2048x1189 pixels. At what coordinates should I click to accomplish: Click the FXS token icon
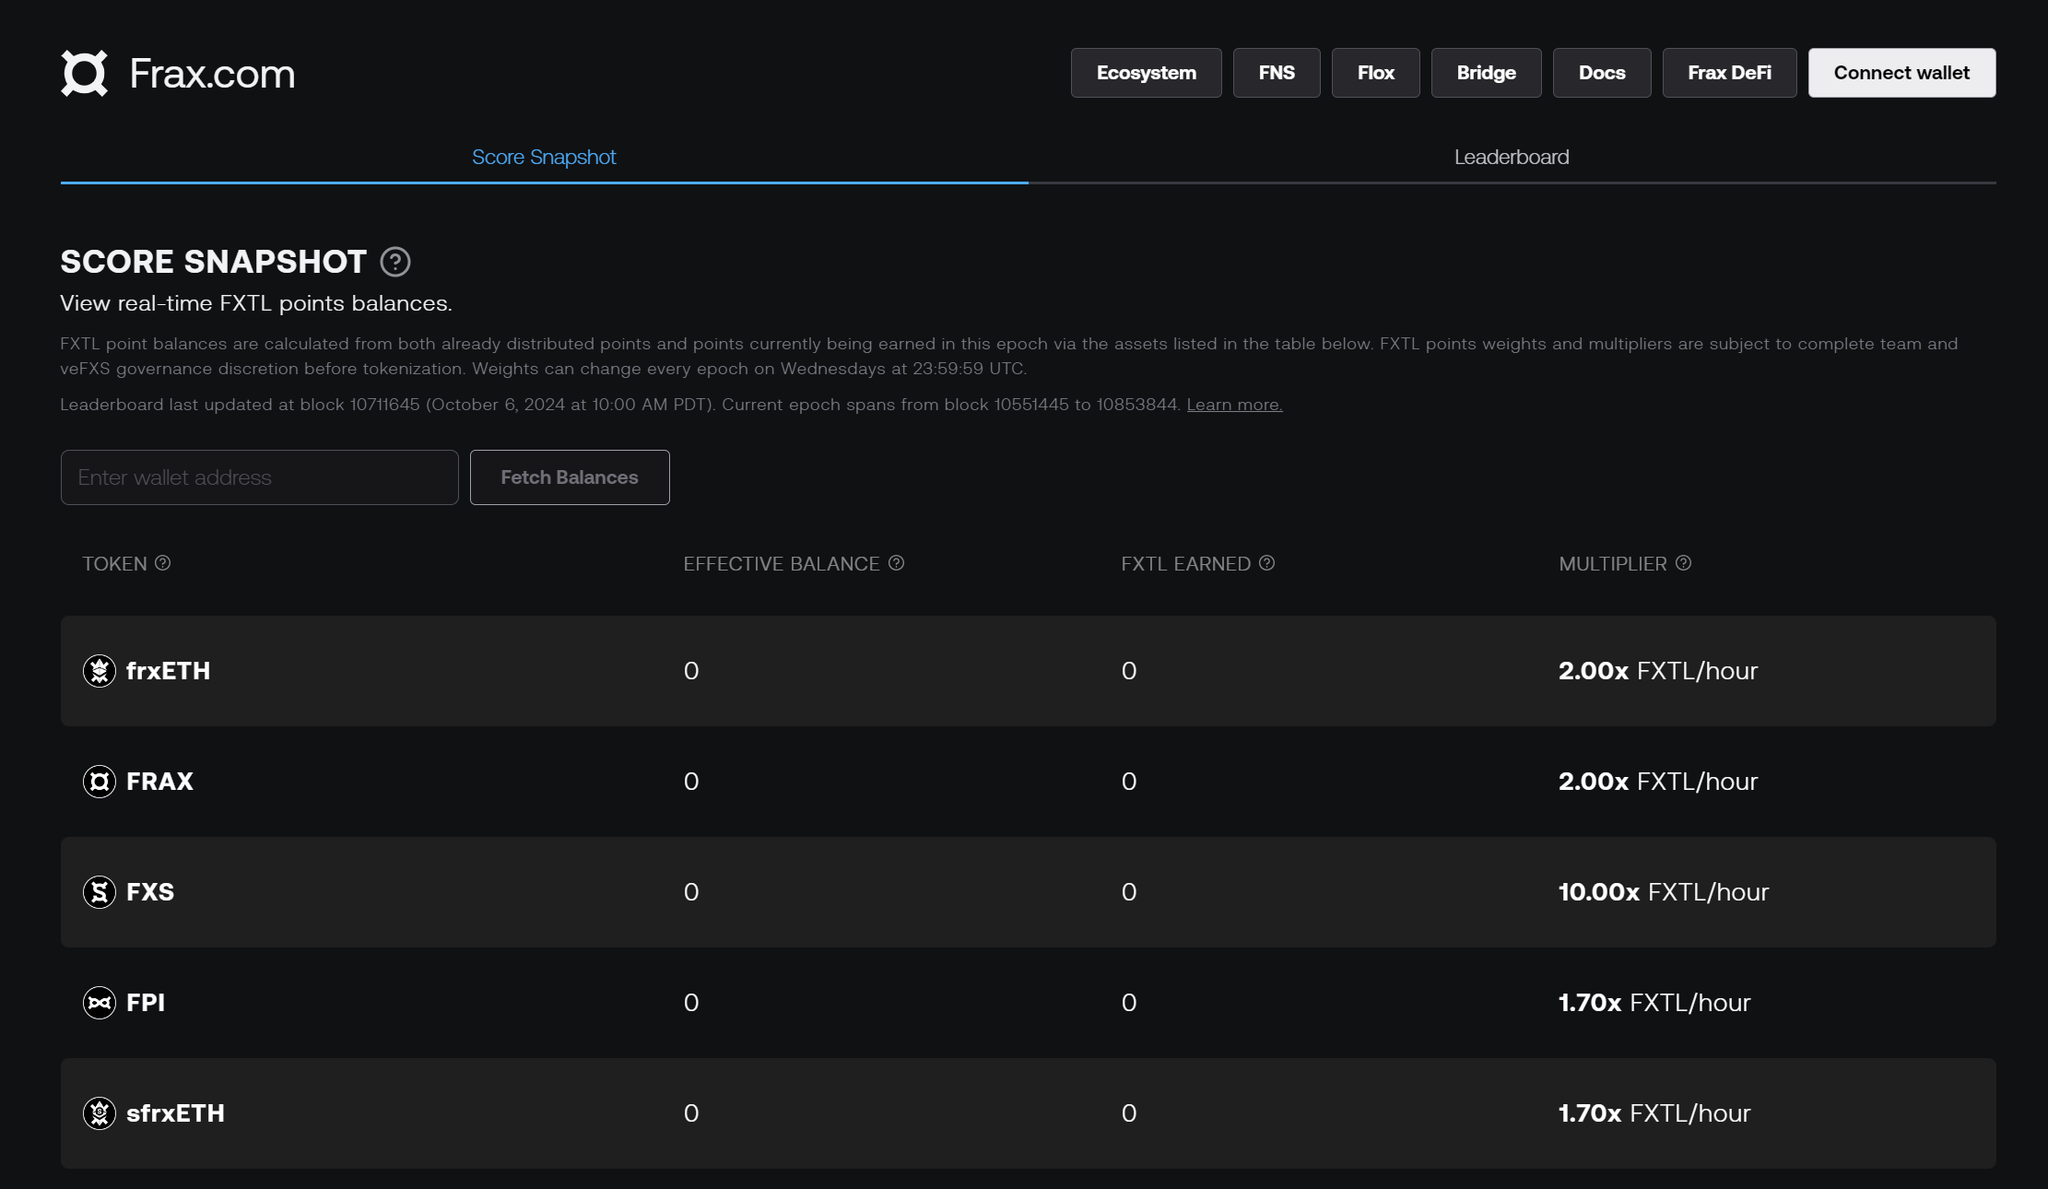99,892
